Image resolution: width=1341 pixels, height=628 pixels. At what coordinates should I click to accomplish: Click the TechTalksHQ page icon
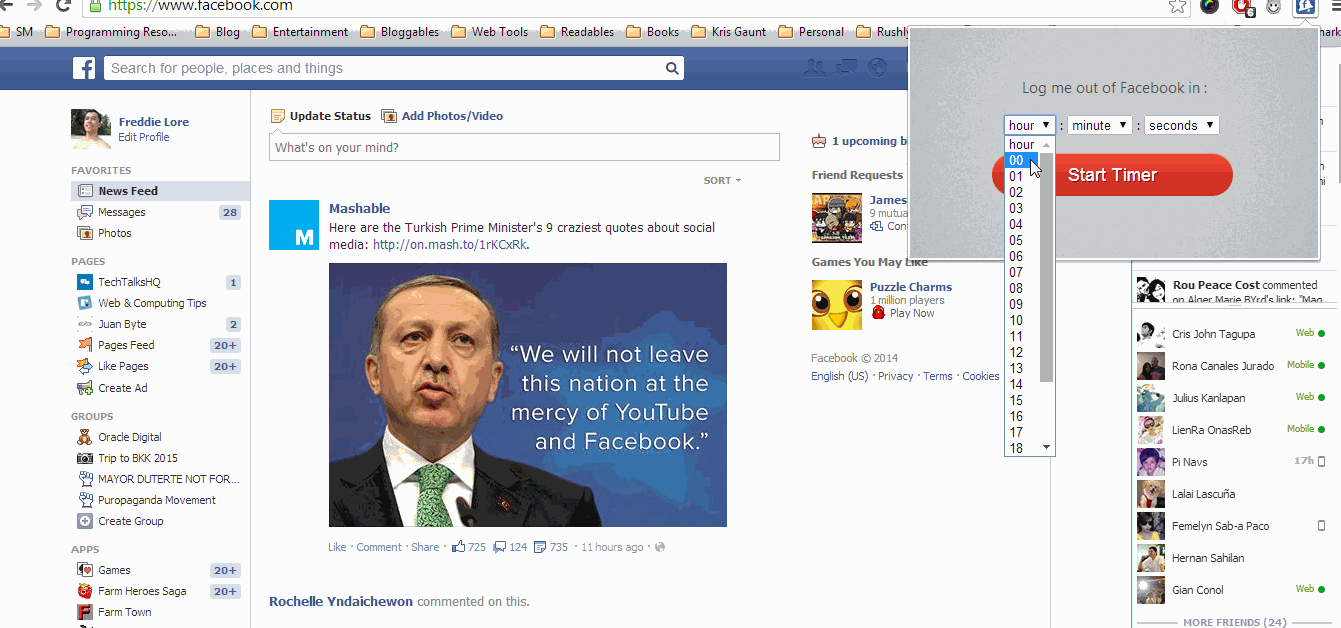pyautogui.click(x=85, y=282)
